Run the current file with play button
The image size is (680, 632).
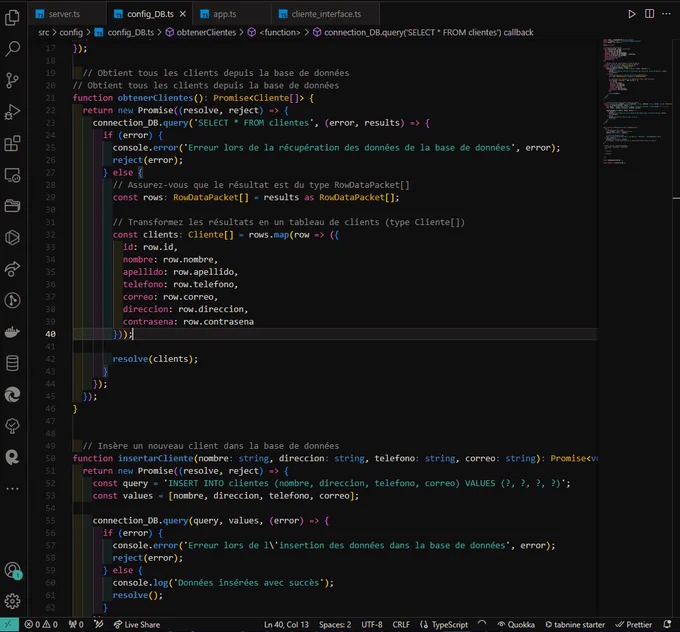tap(632, 14)
